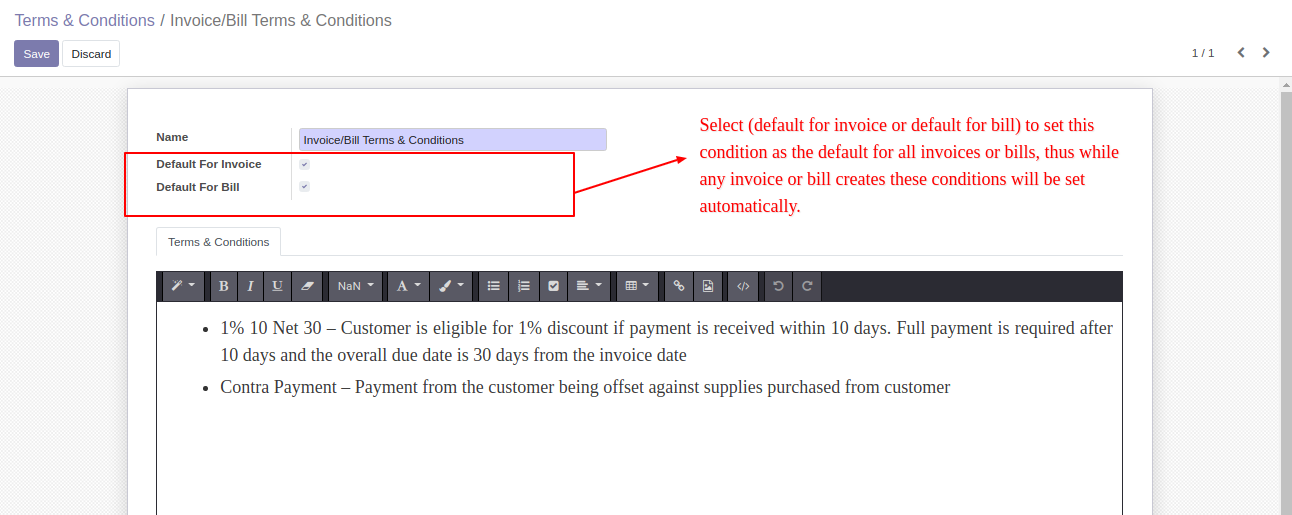Toggle the Default For Invoice checkbox
The image size is (1292, 515).
pos(304,164)
